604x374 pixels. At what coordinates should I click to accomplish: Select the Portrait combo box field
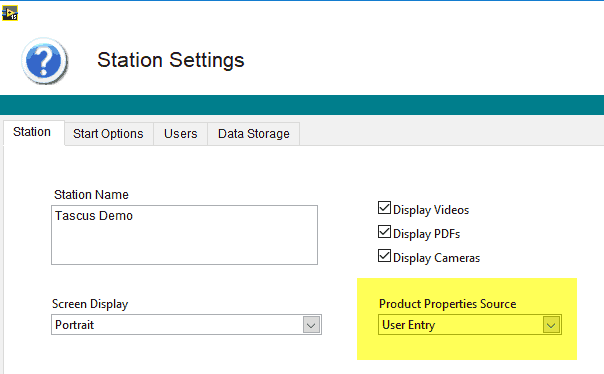(x=186, y=325)
